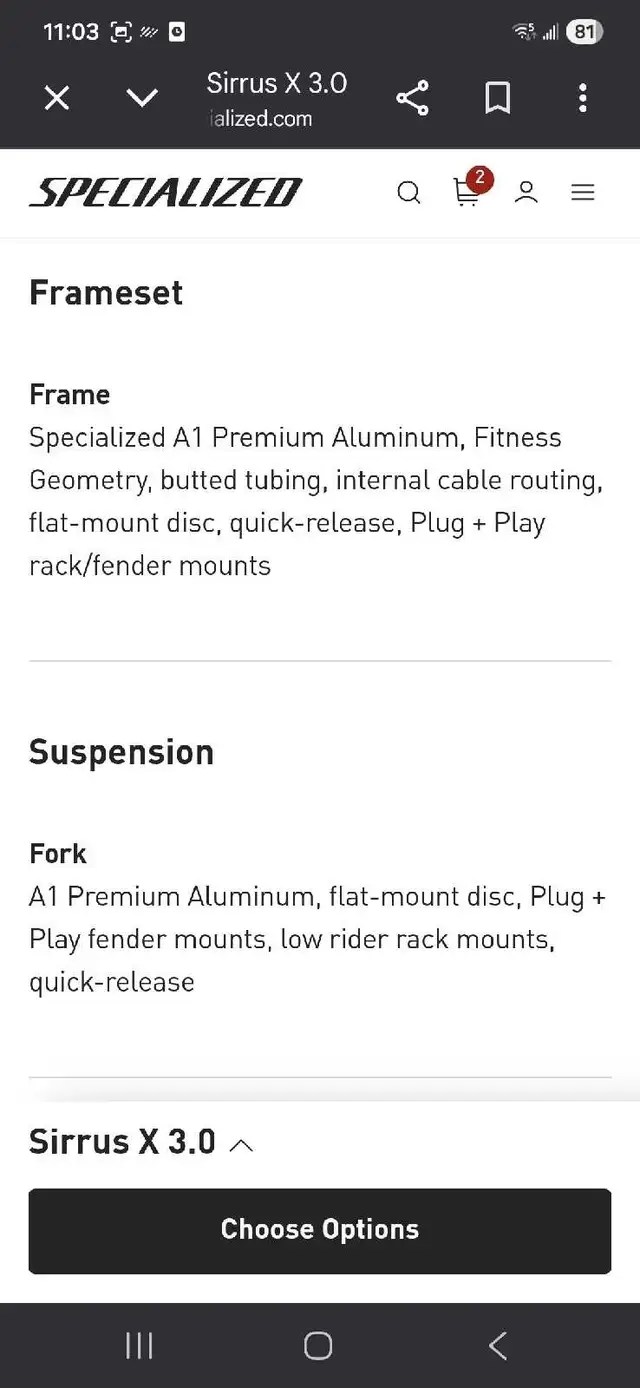Minimize the tab using the down chevron
The image size is (640, 1388).
[x=142, y=98]
